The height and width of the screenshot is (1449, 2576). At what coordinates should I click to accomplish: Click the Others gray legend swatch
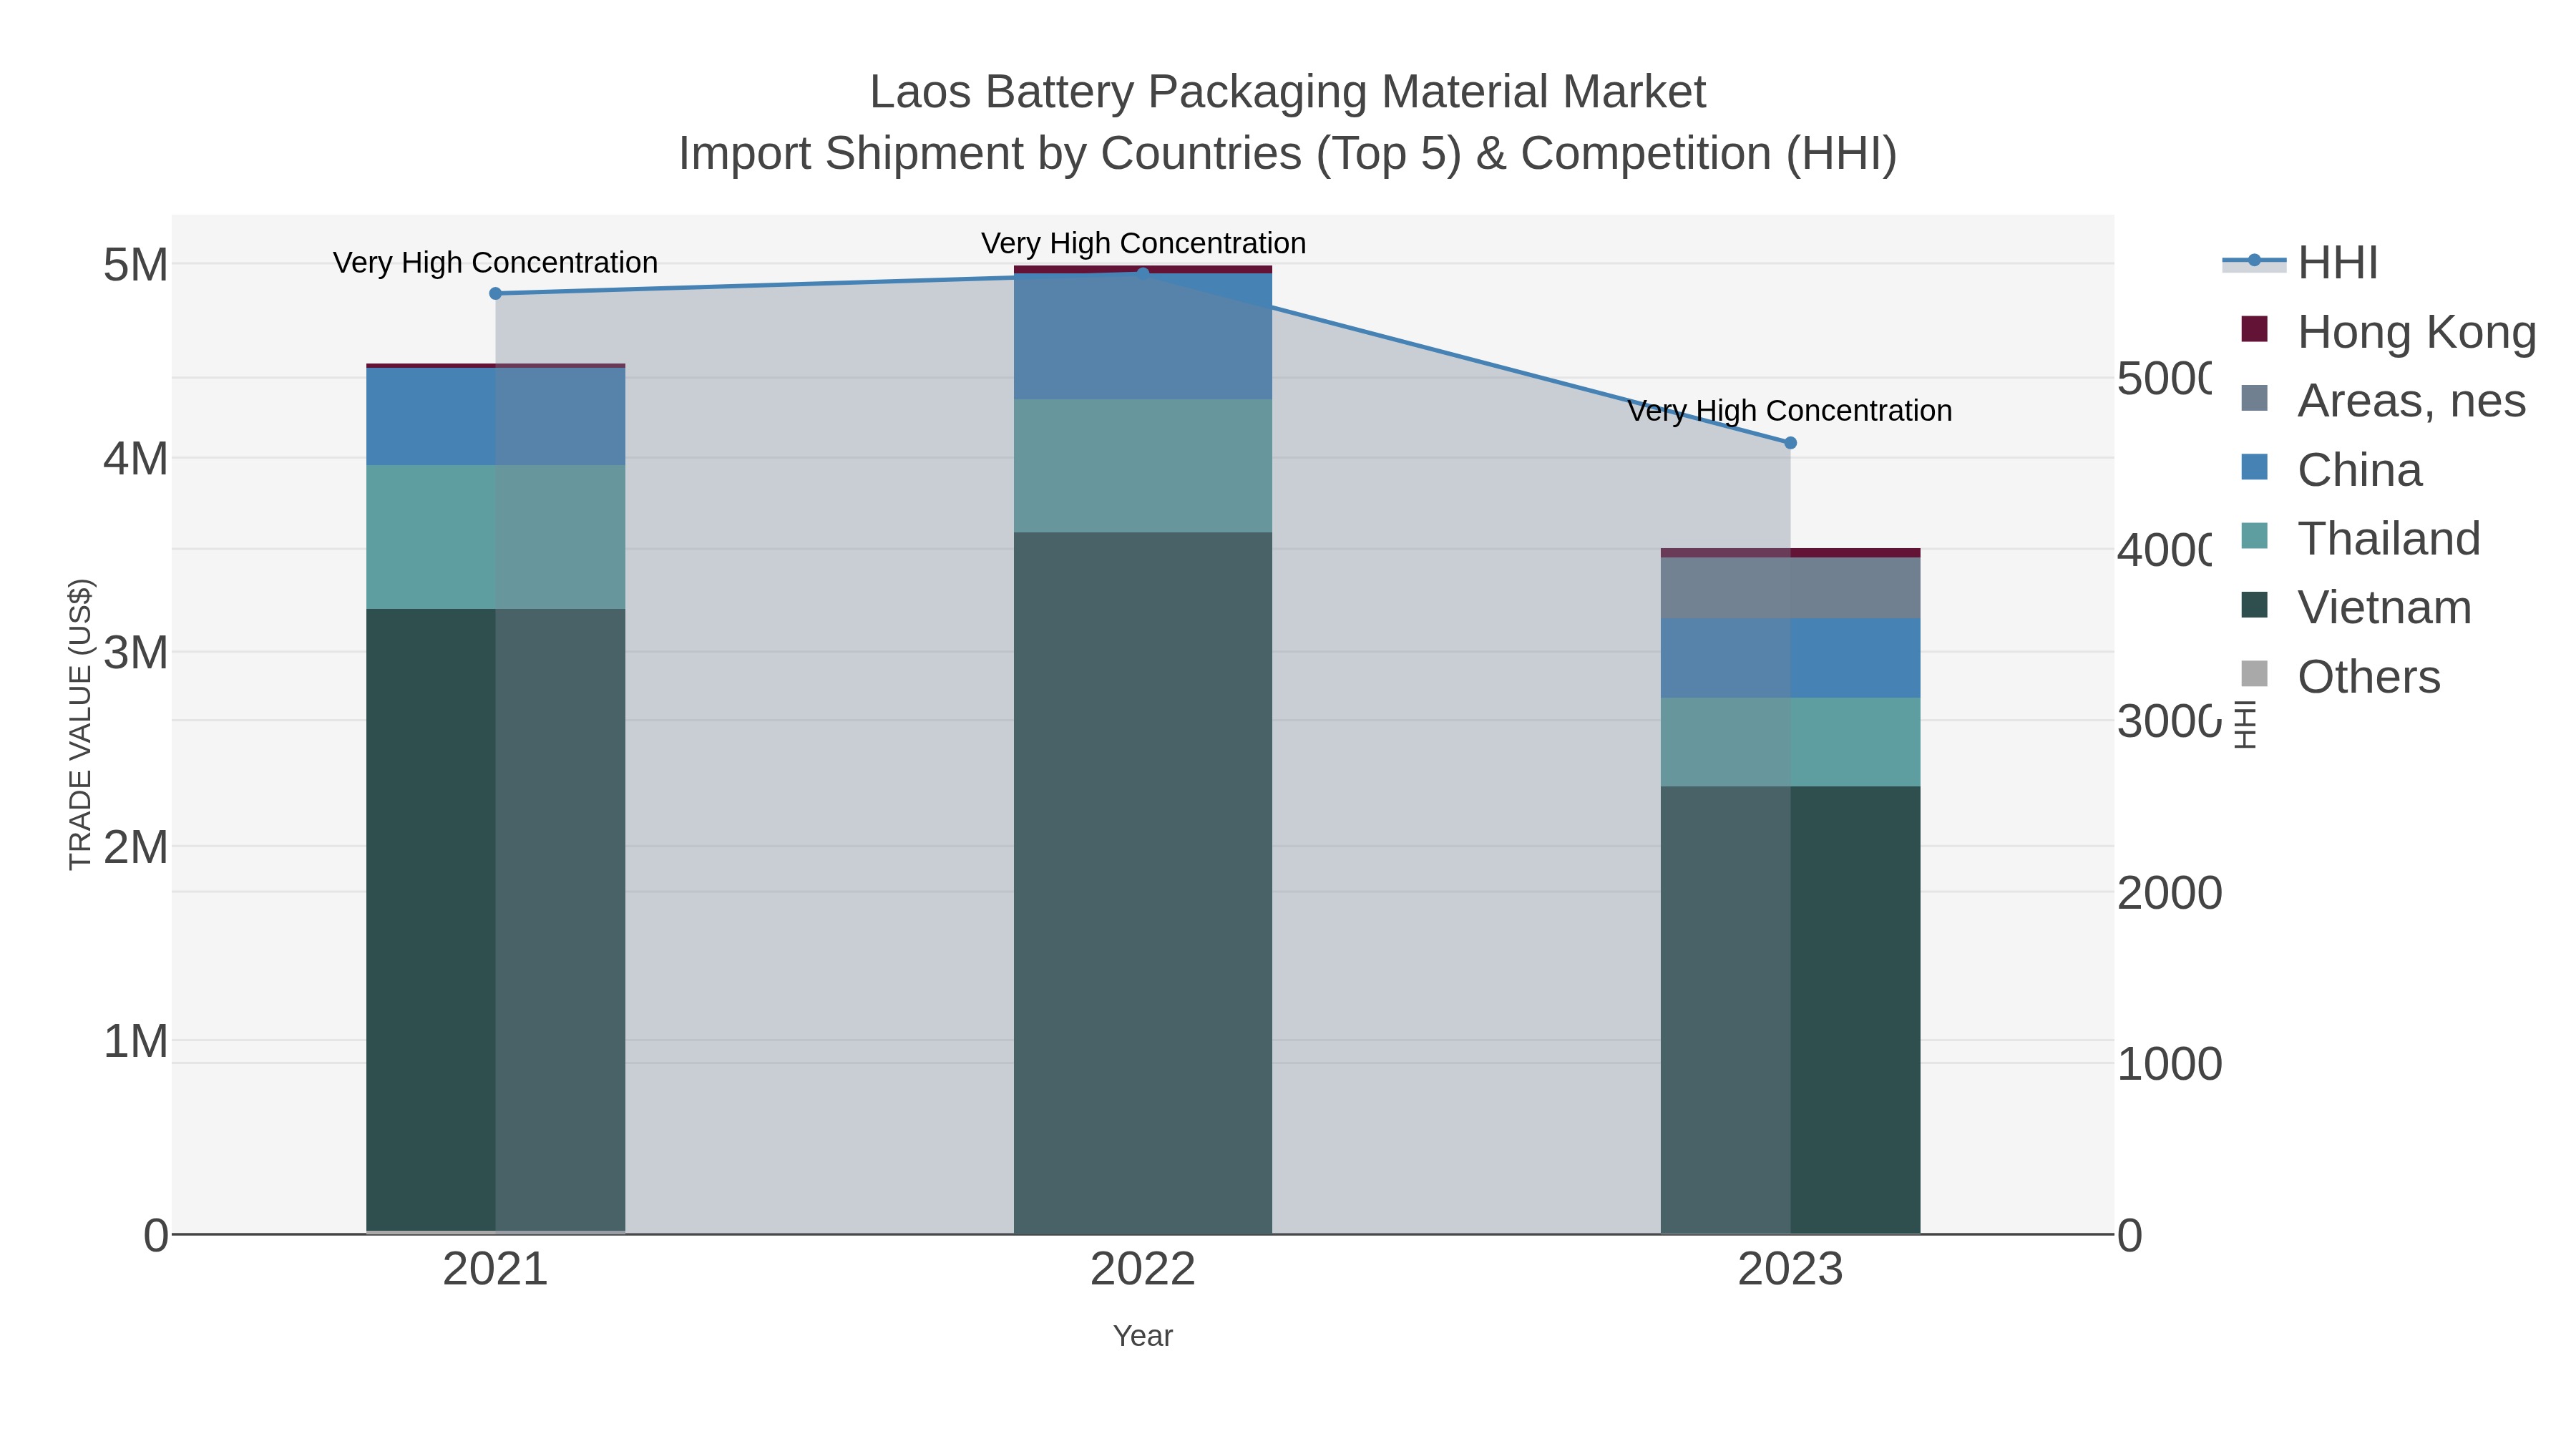[x=2254, y=674]
